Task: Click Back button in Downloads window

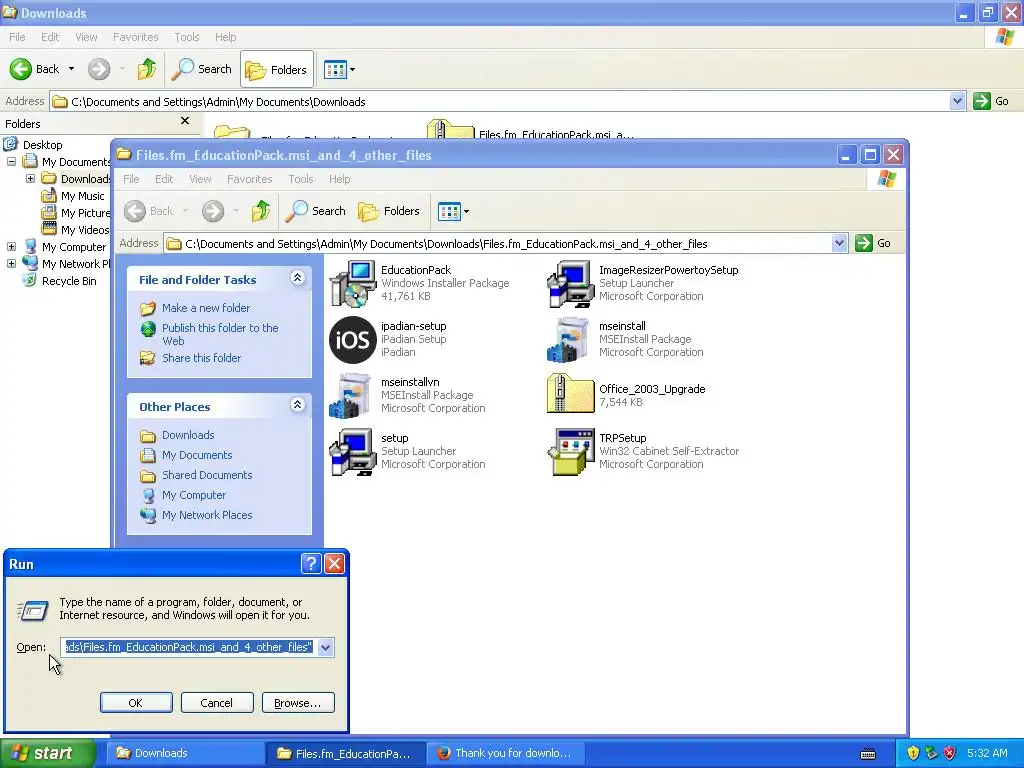Action: point(35,69)
